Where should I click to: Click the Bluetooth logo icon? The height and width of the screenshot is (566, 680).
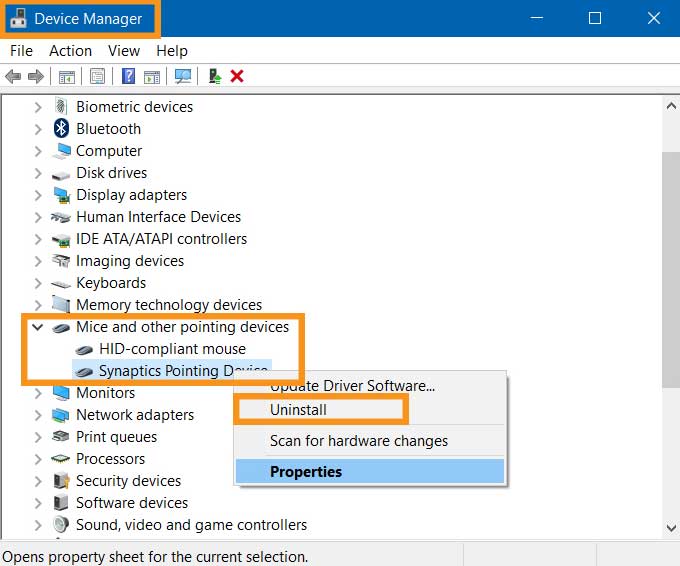tap(61, 128)
